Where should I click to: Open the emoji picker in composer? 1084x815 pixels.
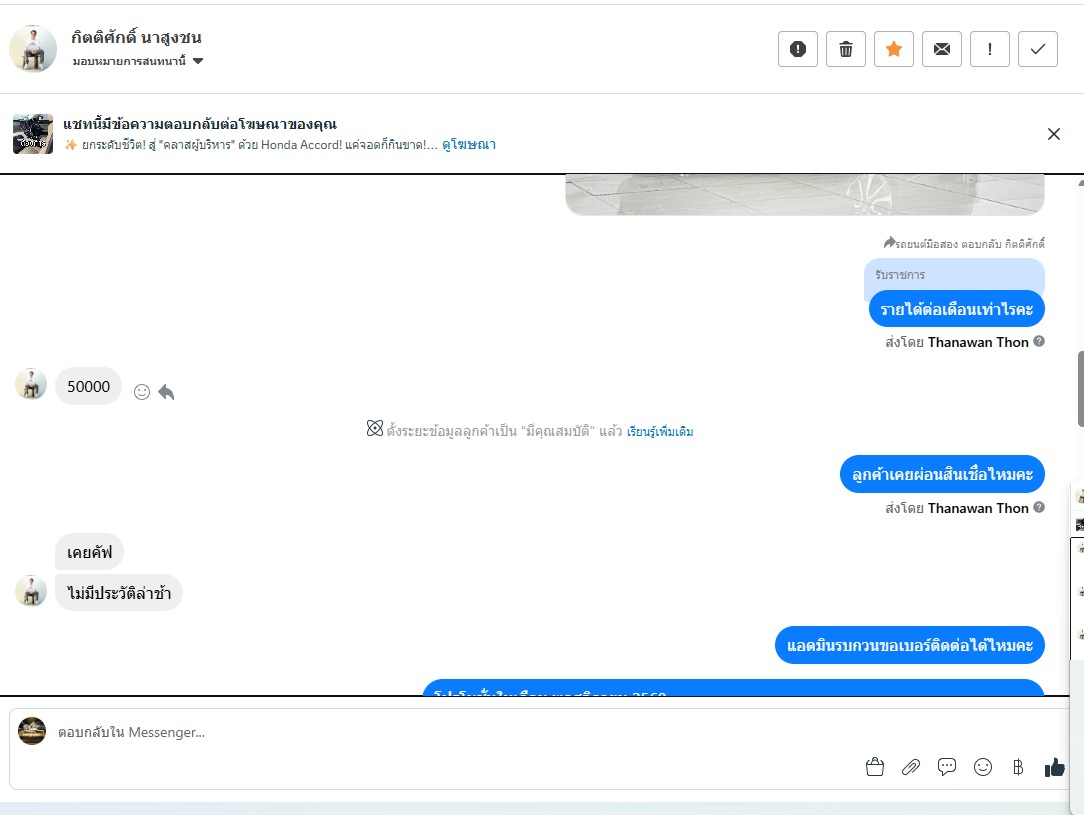[x=982, y=767]
